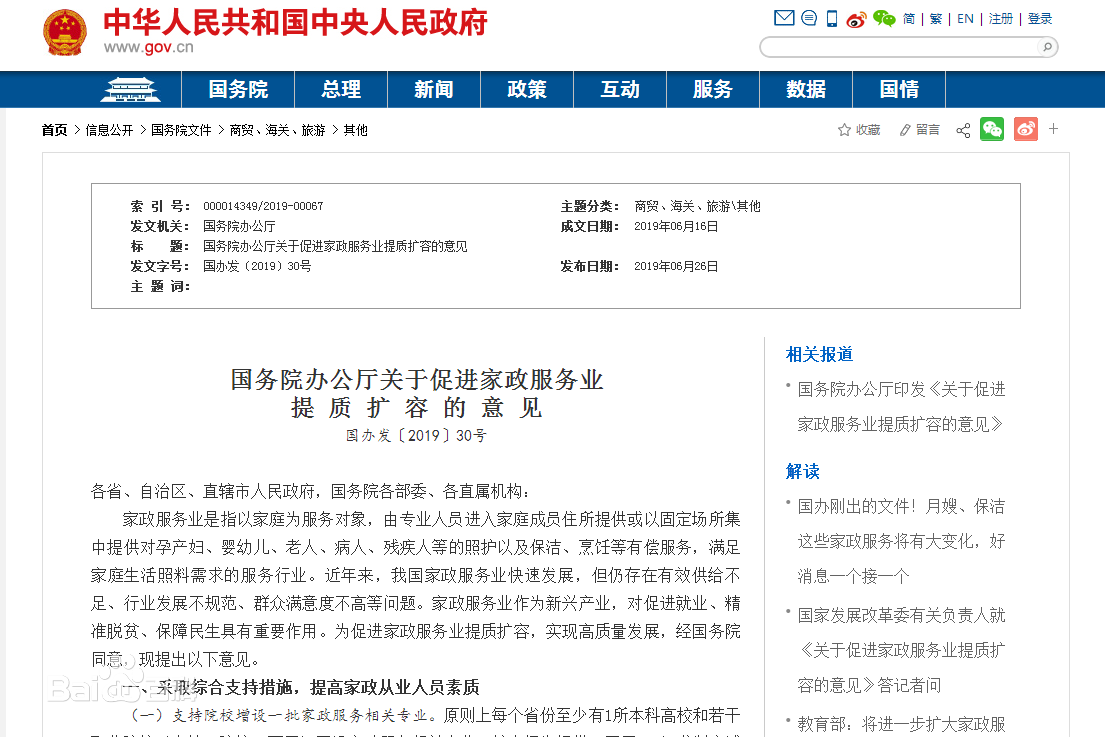Click the 首页 breadcrumb link
Viewport: 1105px width, 737px height.
(54, 130)
